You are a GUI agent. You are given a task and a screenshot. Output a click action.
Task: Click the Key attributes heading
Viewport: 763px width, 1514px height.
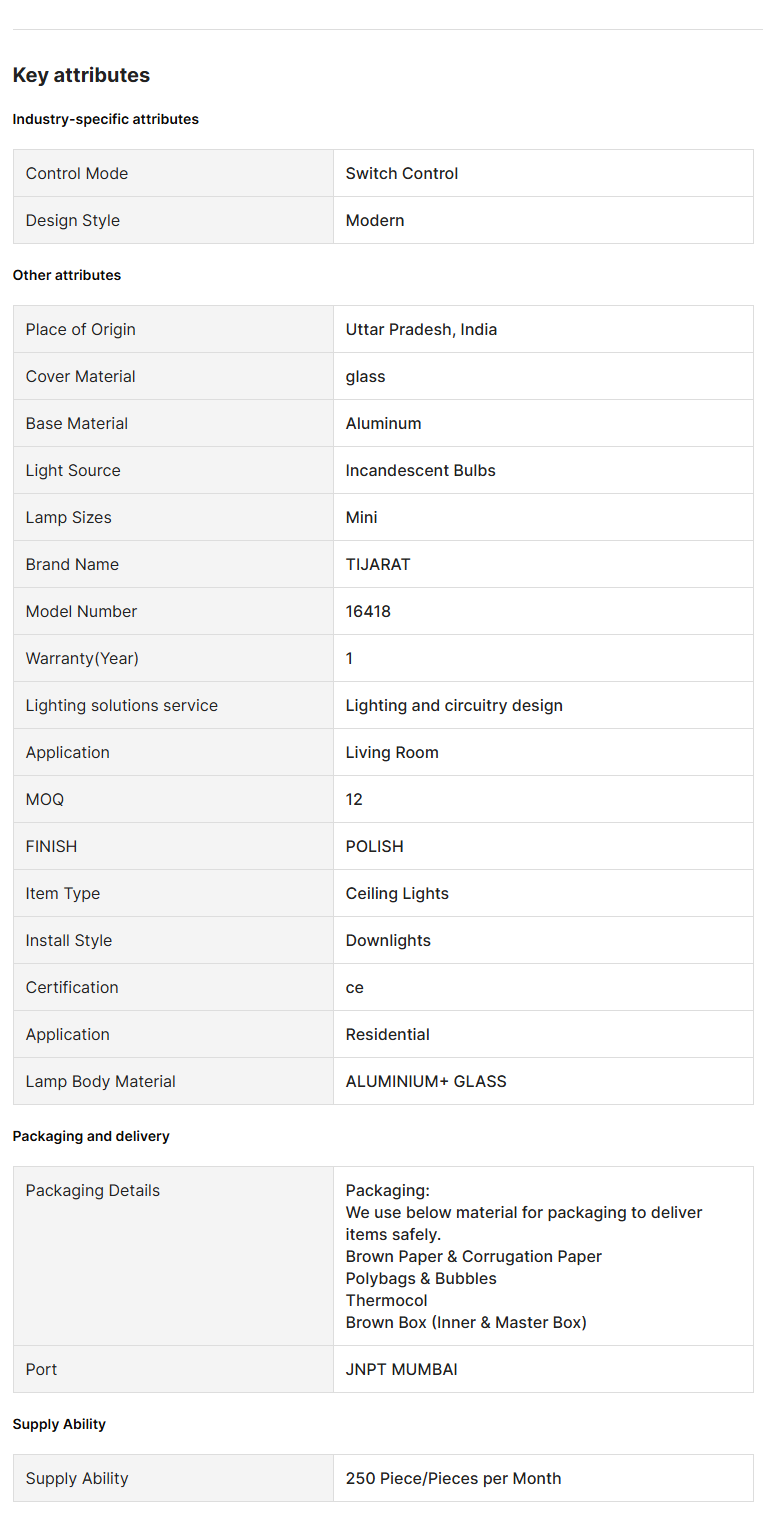click(x=81, y=75)
